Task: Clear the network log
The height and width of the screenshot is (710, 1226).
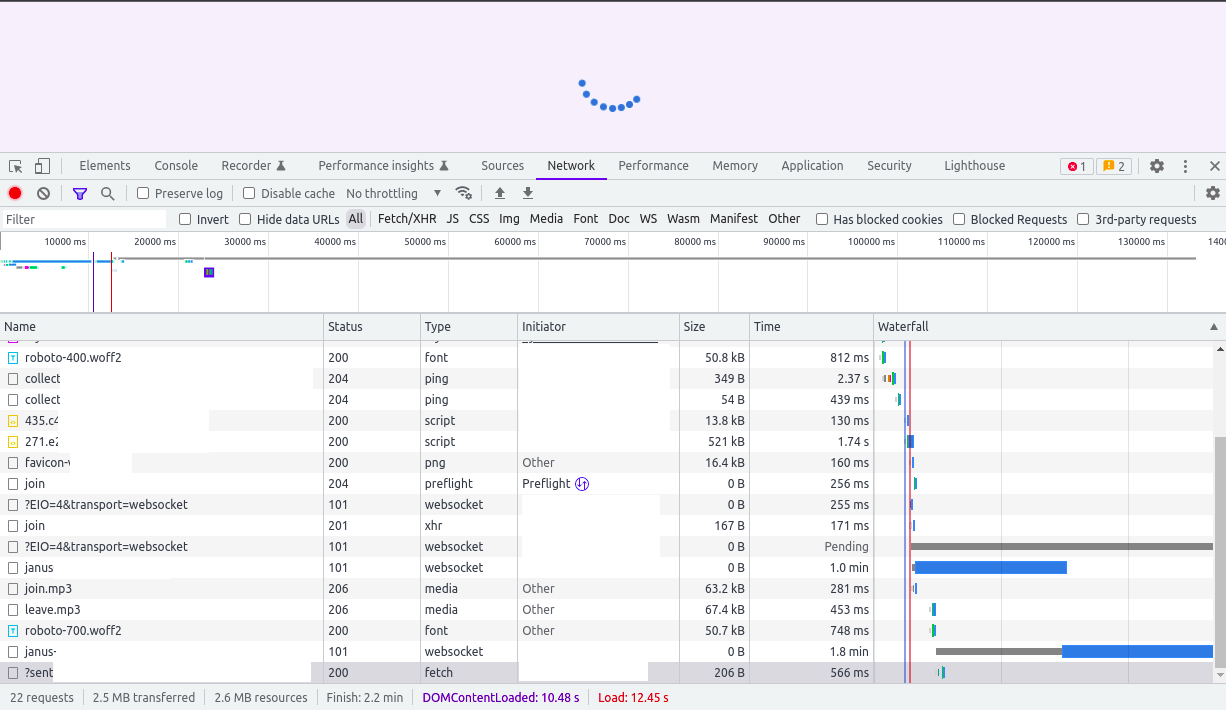Action: tap(43, 193)
